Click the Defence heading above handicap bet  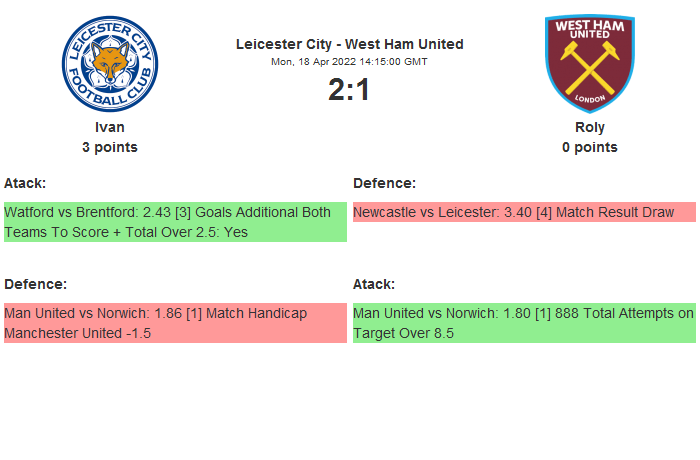[x=35, y=284]
